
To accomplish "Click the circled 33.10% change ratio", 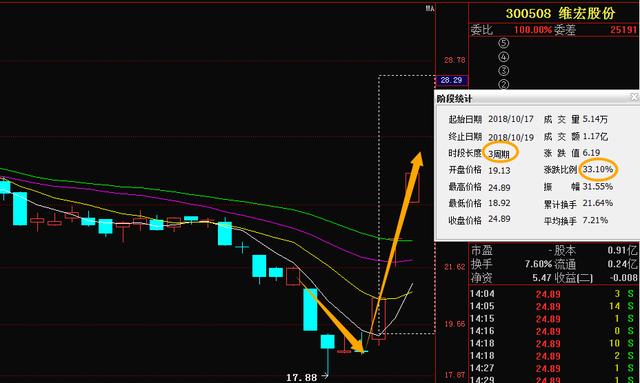I will tap(598, 169).
